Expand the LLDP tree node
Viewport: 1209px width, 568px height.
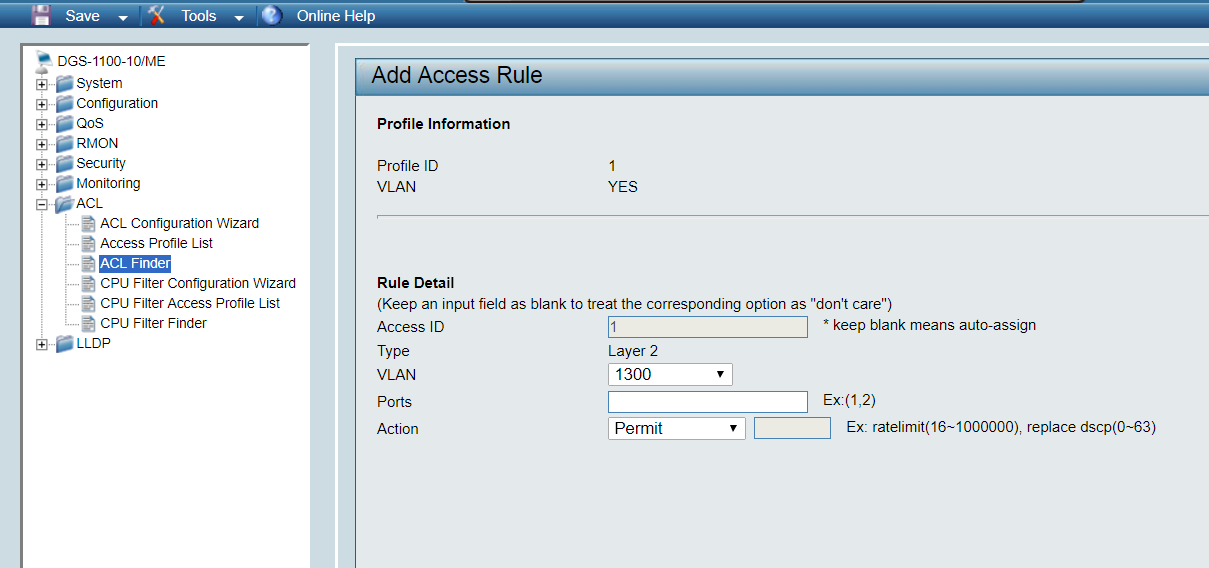coord(42,344)
